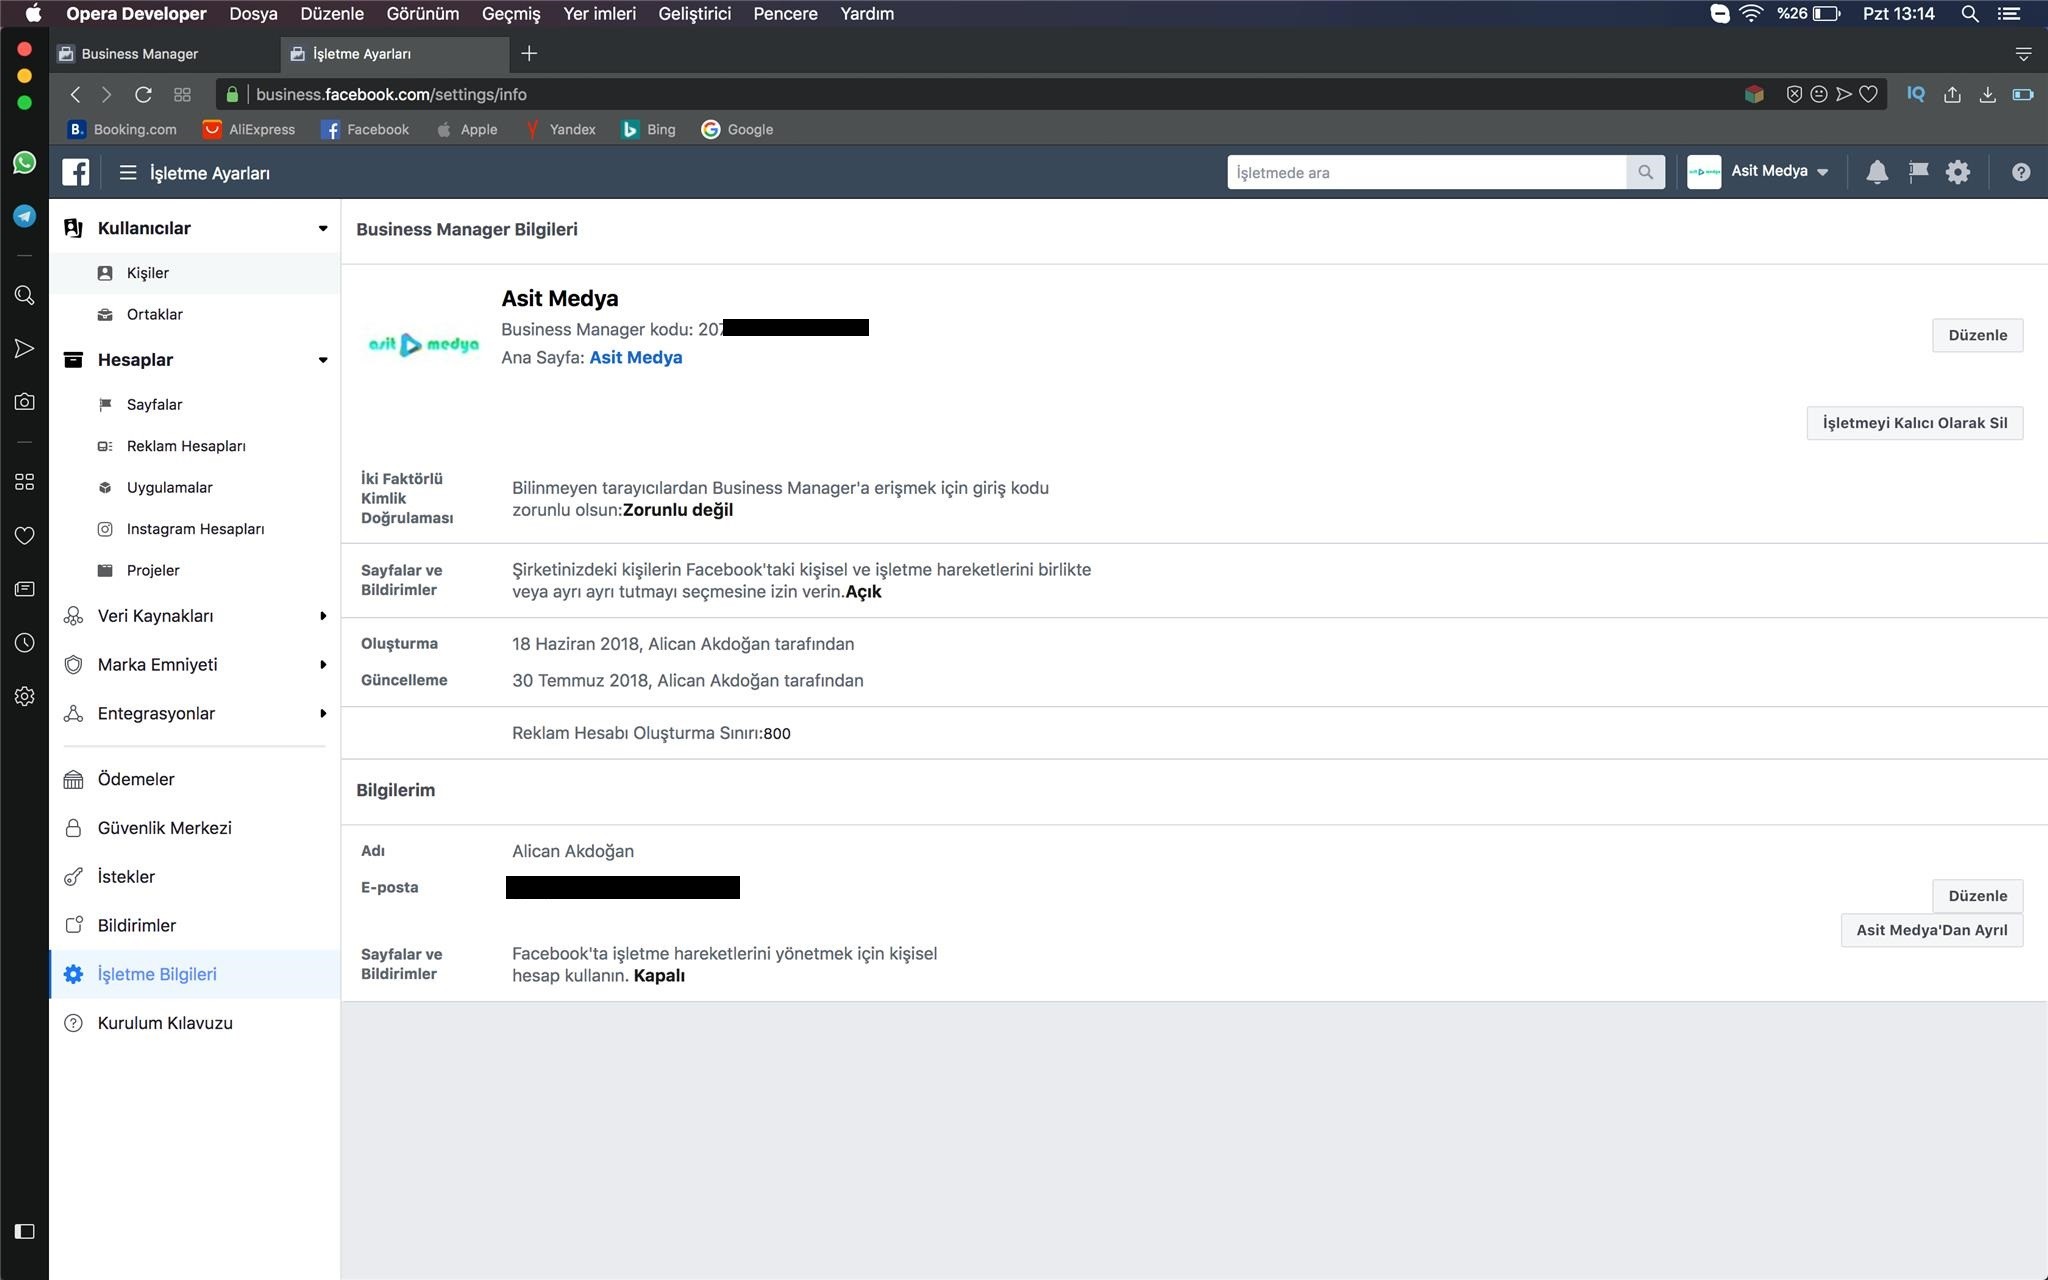
Task: Open the tab list menu
Action: pyautogui.click(x=2023, y=53)
